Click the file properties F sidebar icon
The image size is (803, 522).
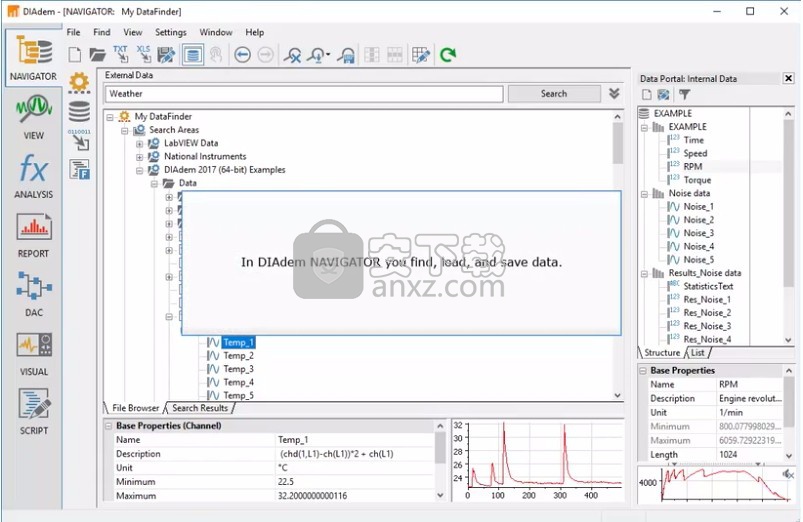pos(79,170)
